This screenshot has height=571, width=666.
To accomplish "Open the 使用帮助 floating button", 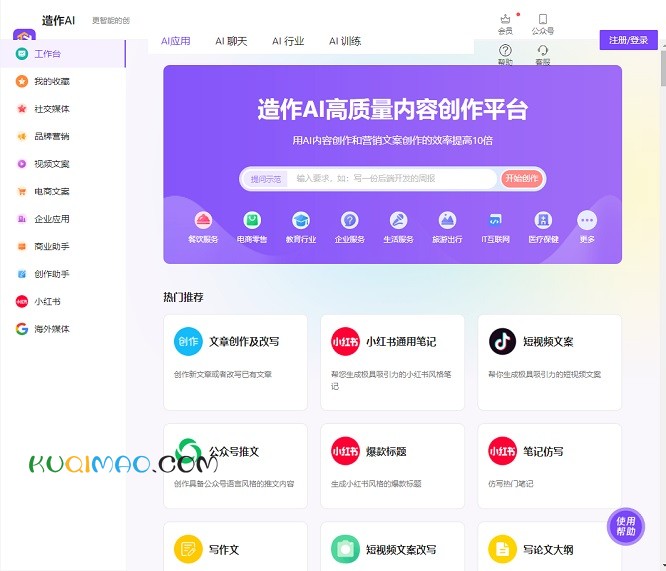I will point(626,526).
